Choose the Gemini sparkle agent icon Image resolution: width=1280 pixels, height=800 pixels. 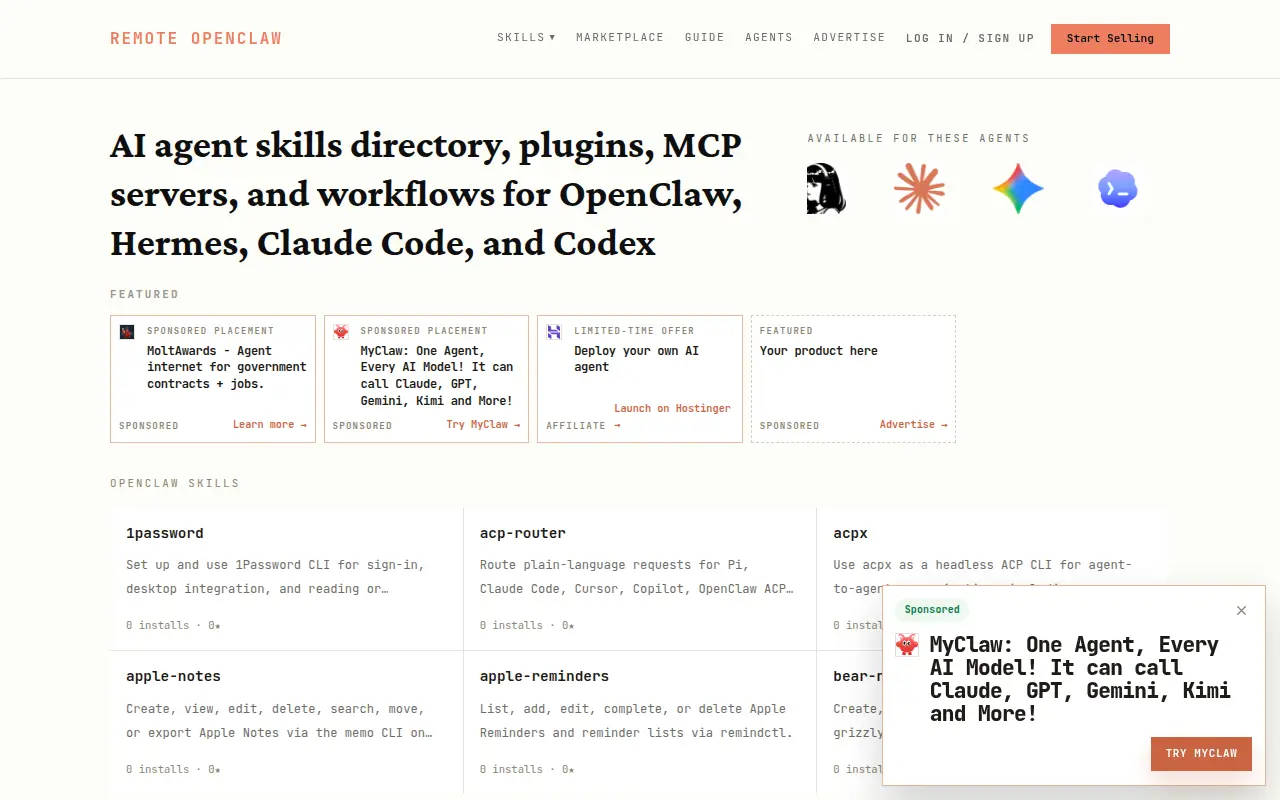[1018, 188]
